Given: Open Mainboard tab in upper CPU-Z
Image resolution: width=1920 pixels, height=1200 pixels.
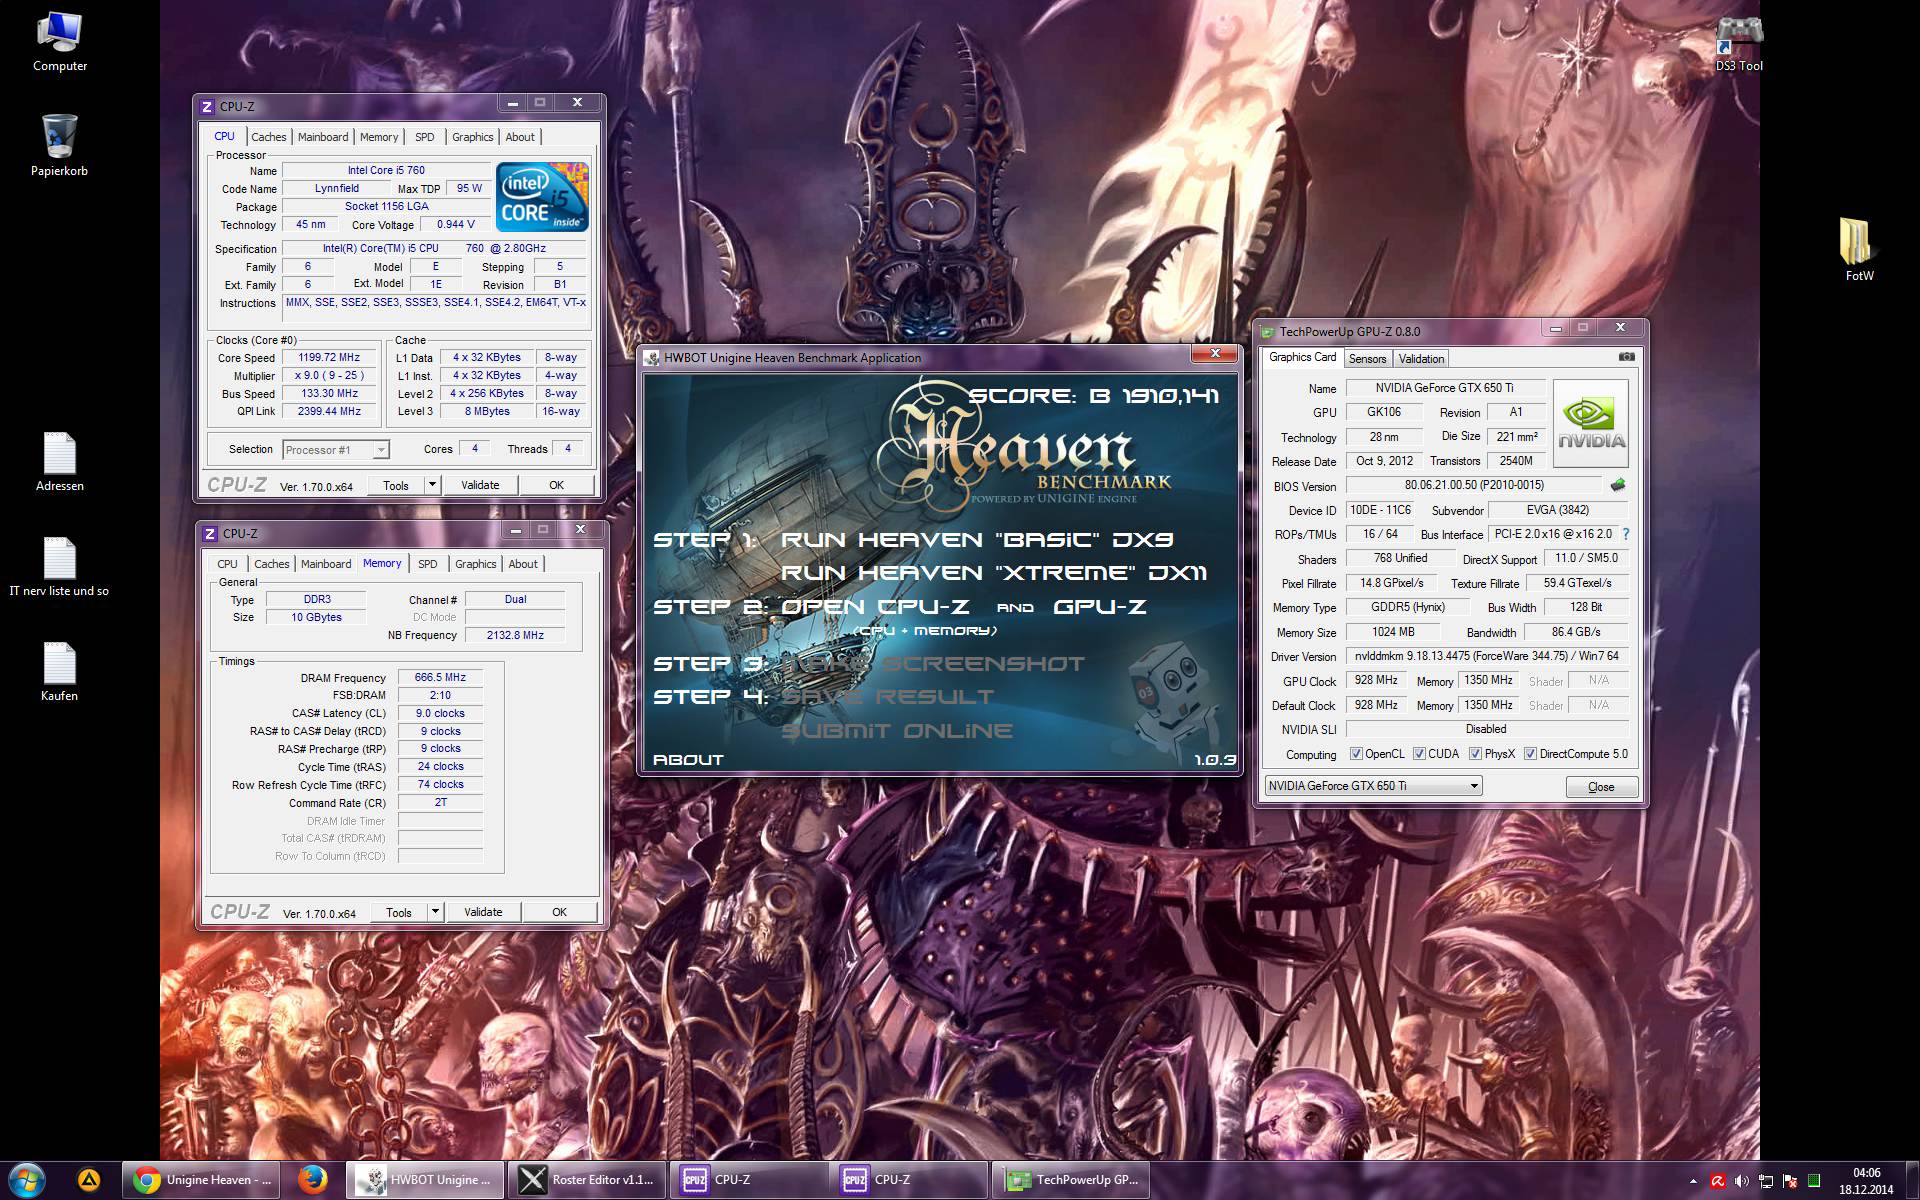Looking at the screenshot, I should point(323,137).
